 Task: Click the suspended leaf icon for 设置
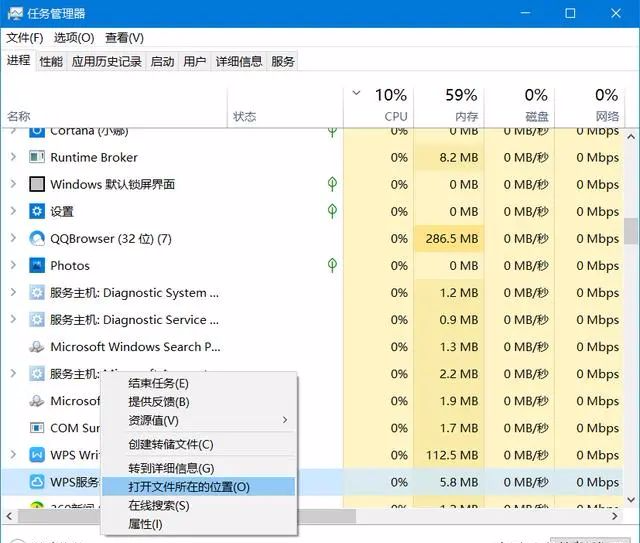[332, 211]
